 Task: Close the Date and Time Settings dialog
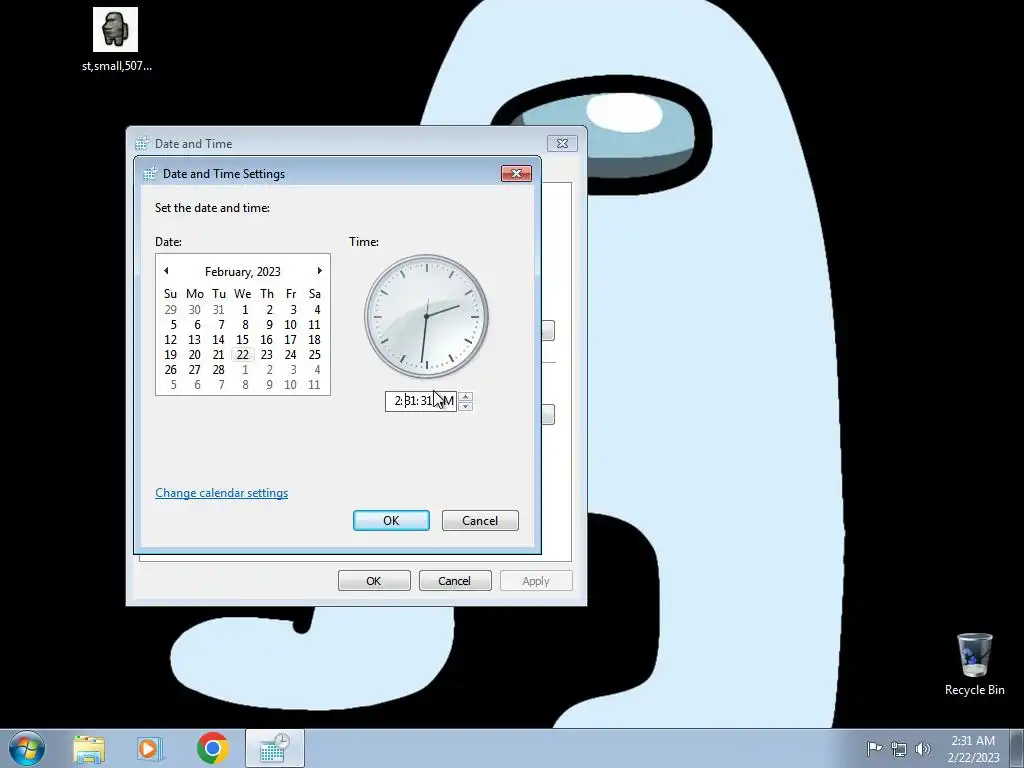coord(517,173)
